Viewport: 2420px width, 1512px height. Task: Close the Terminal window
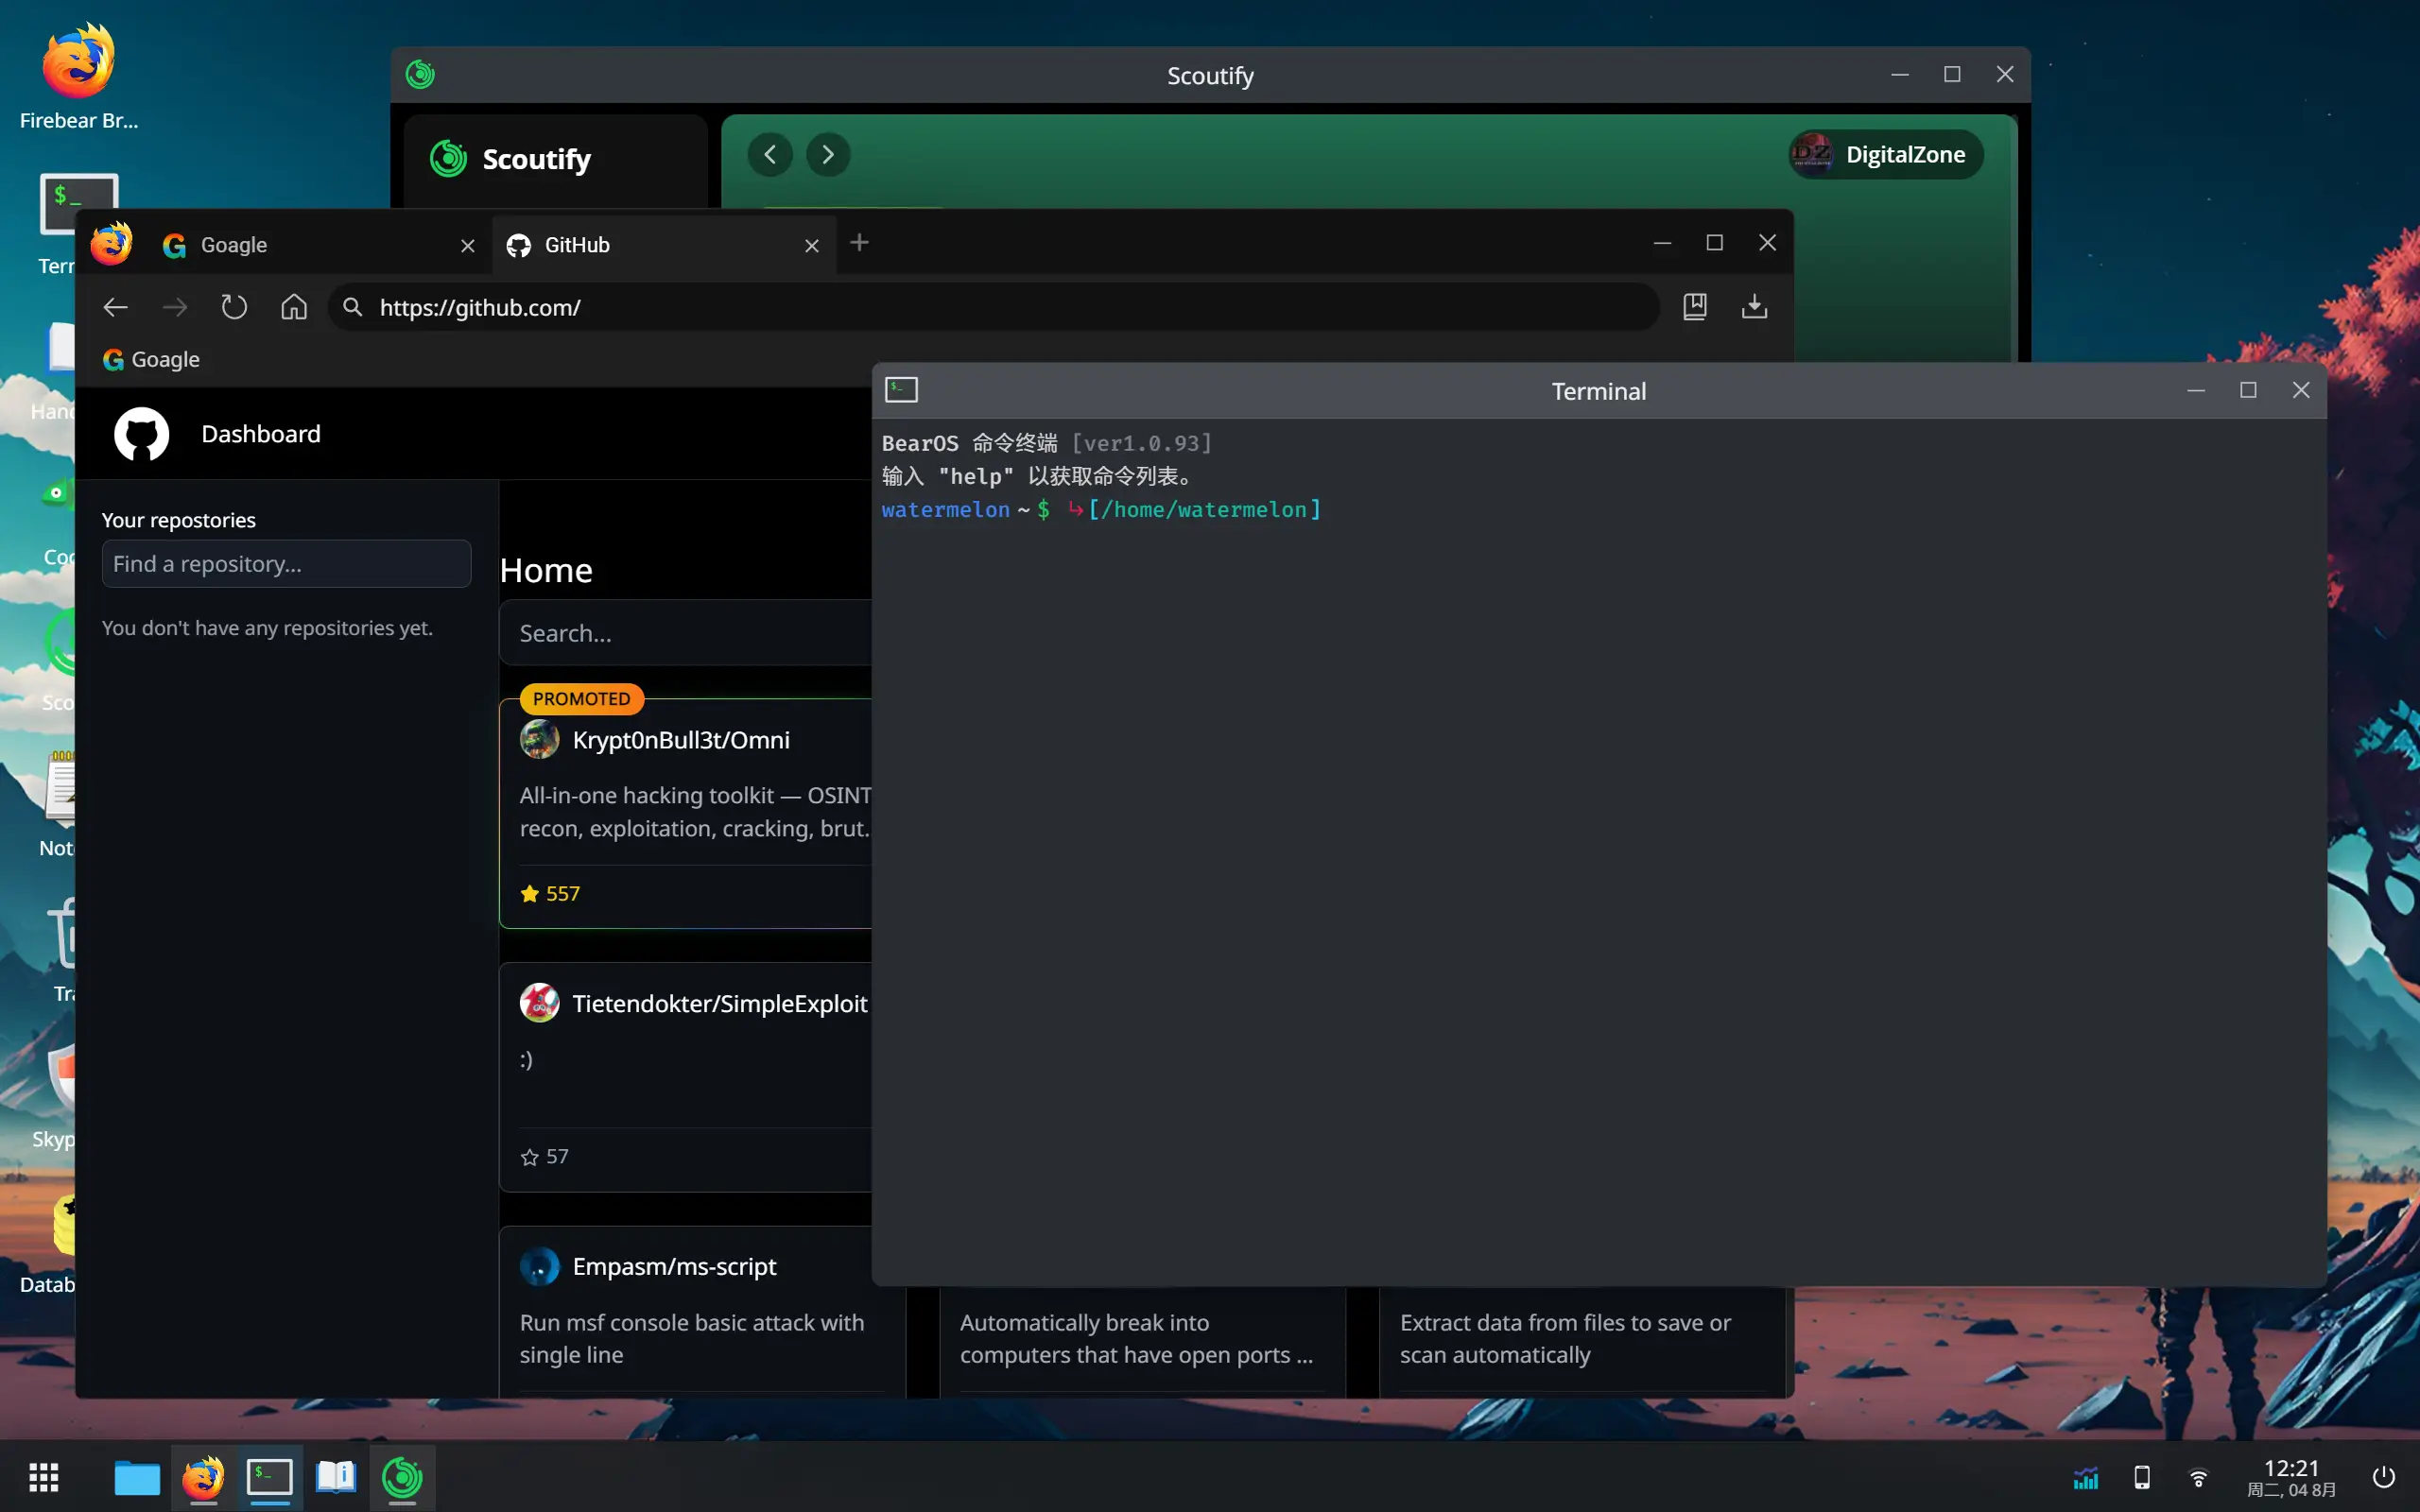coord(2301,390)
